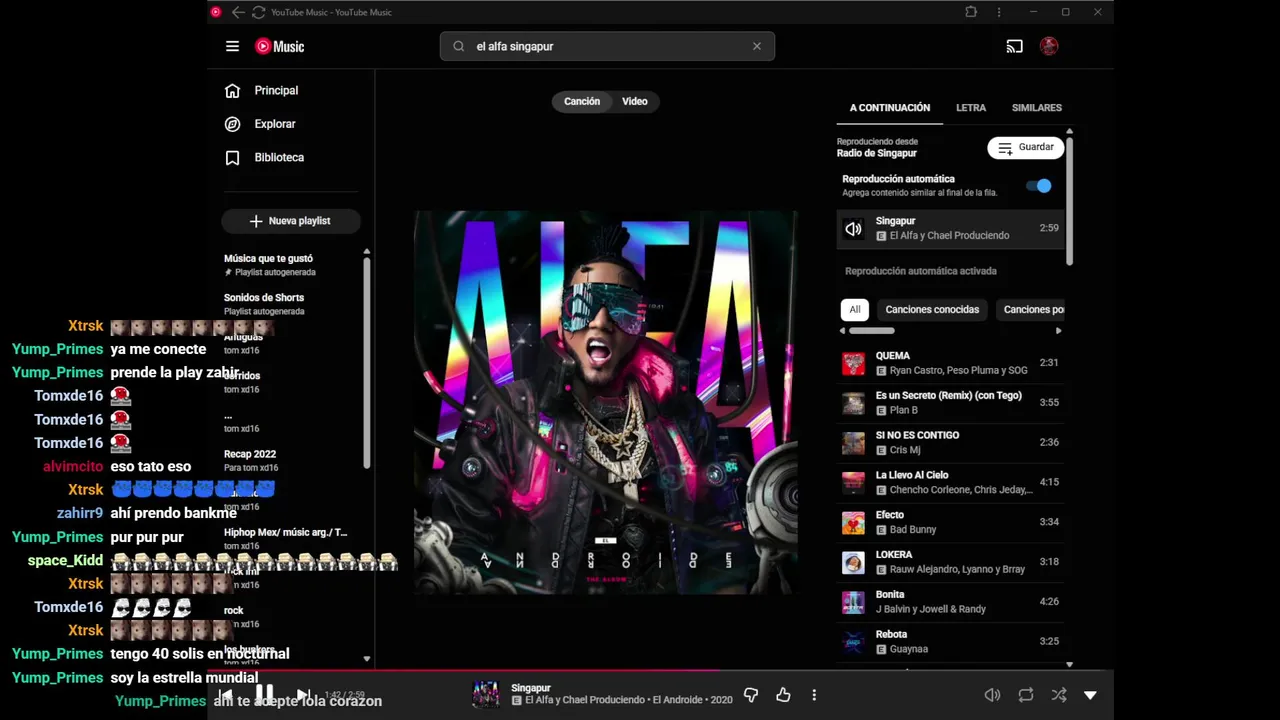The width and height of the screenshot is (1280, 720).
Task: Click the YouTube Music logo
Action: (x=279, y=46)
